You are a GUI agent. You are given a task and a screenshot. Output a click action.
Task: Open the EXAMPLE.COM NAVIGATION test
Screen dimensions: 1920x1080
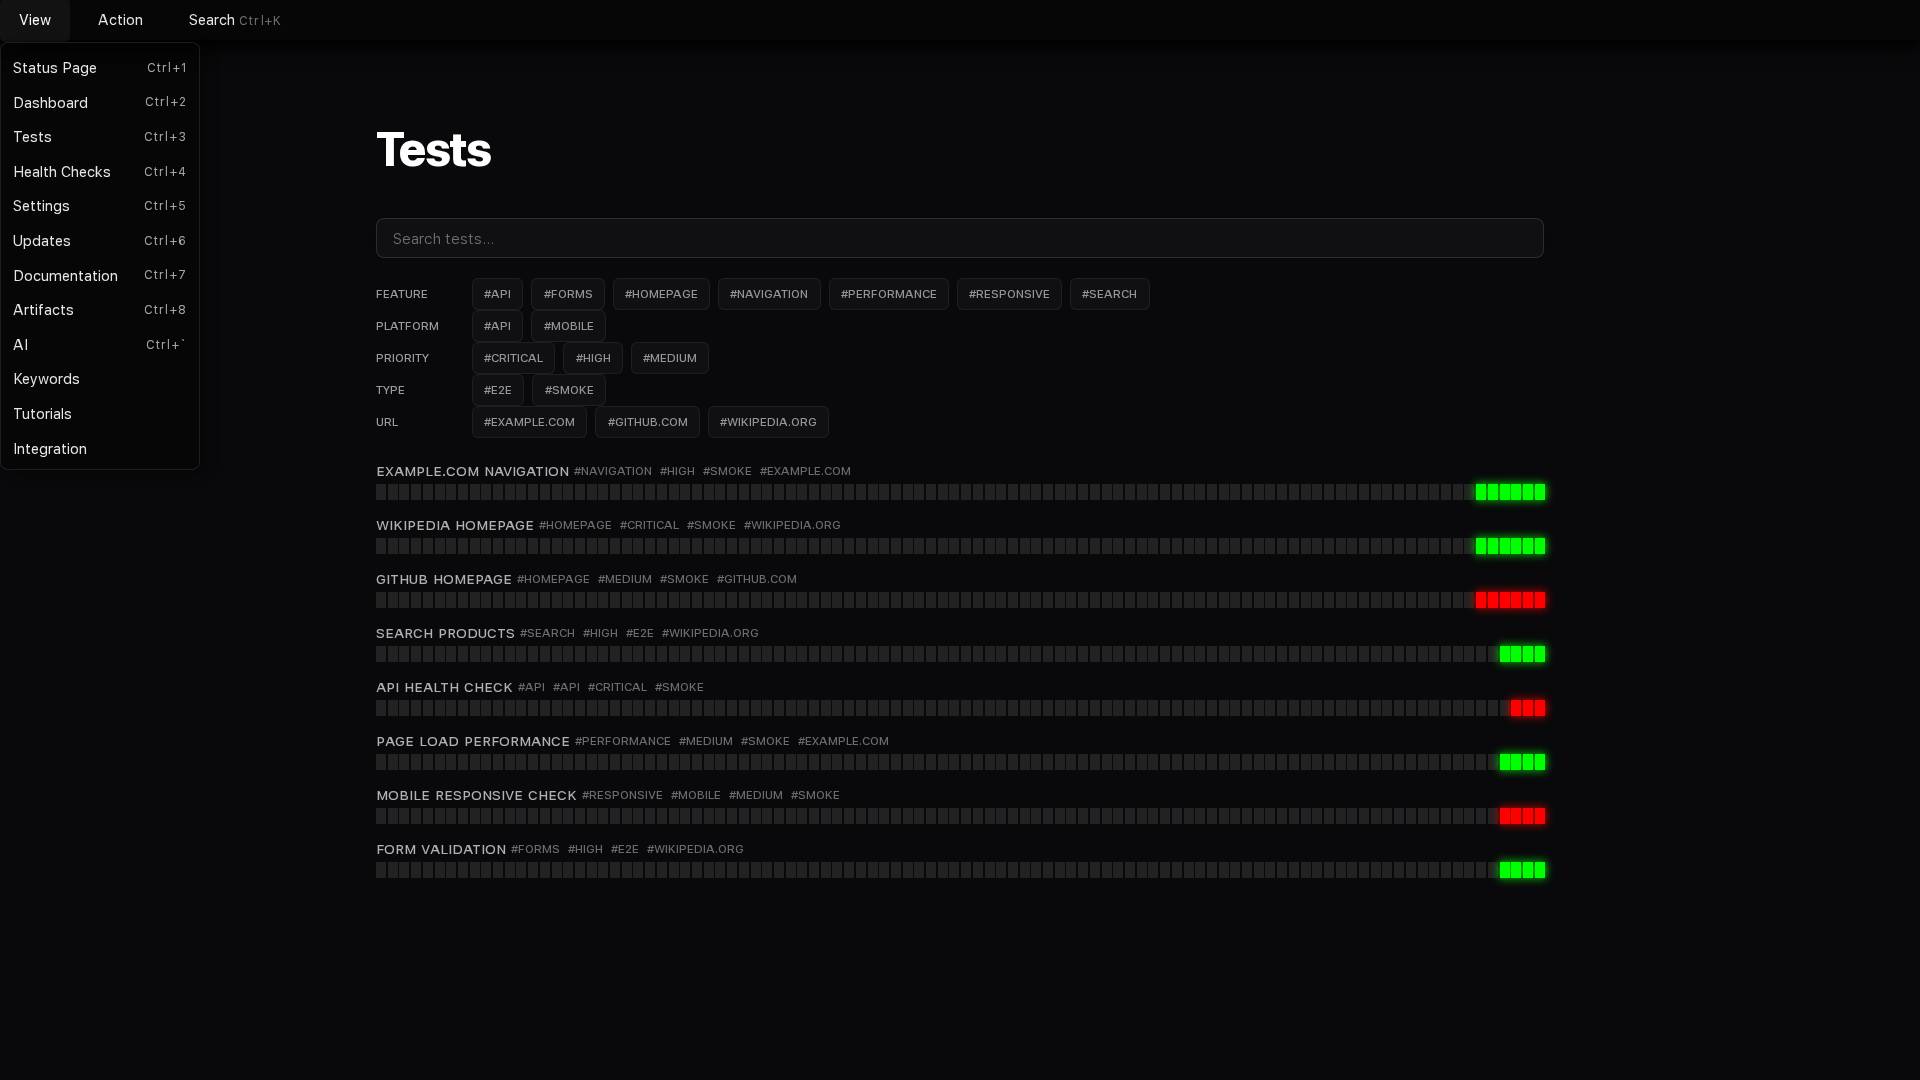tap(473, 471)
